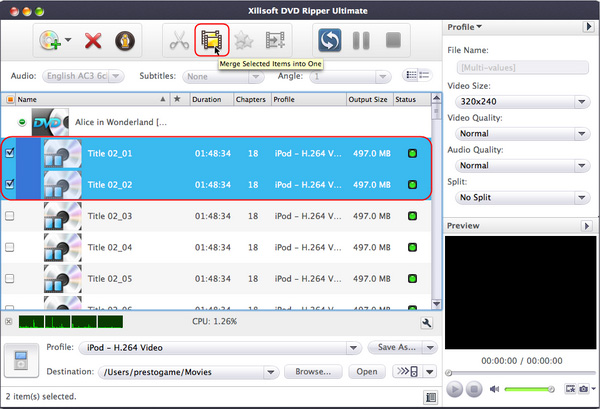Open the Profile menu header

[465, 27]
